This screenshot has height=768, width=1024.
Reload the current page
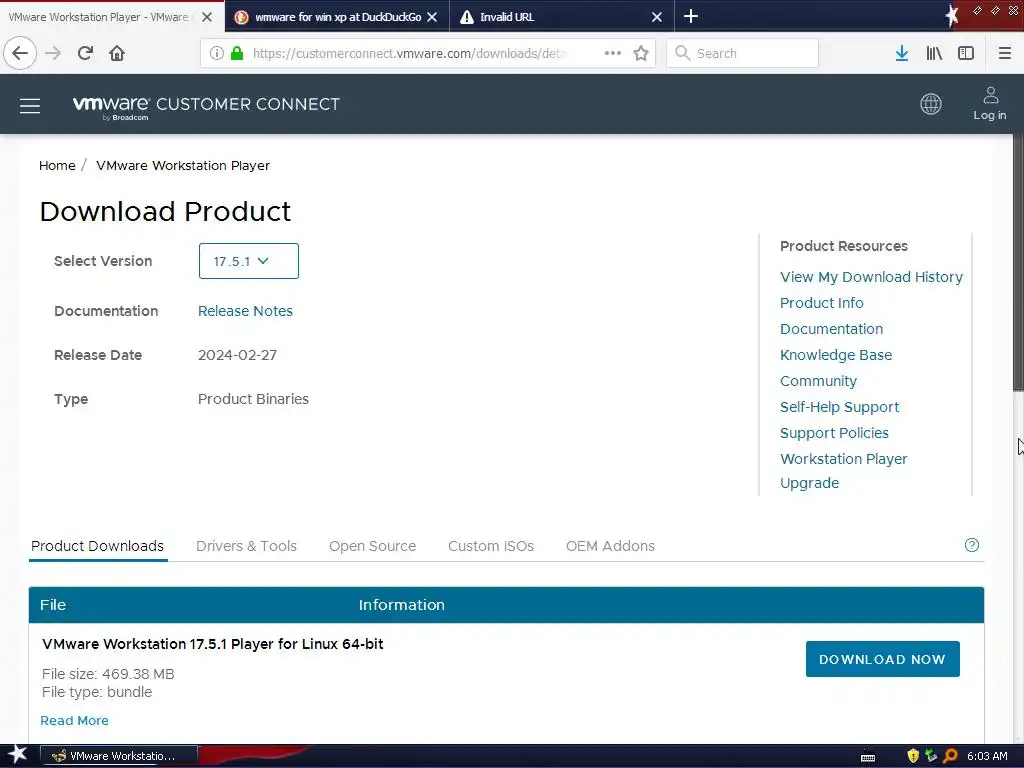coord(85,53)
